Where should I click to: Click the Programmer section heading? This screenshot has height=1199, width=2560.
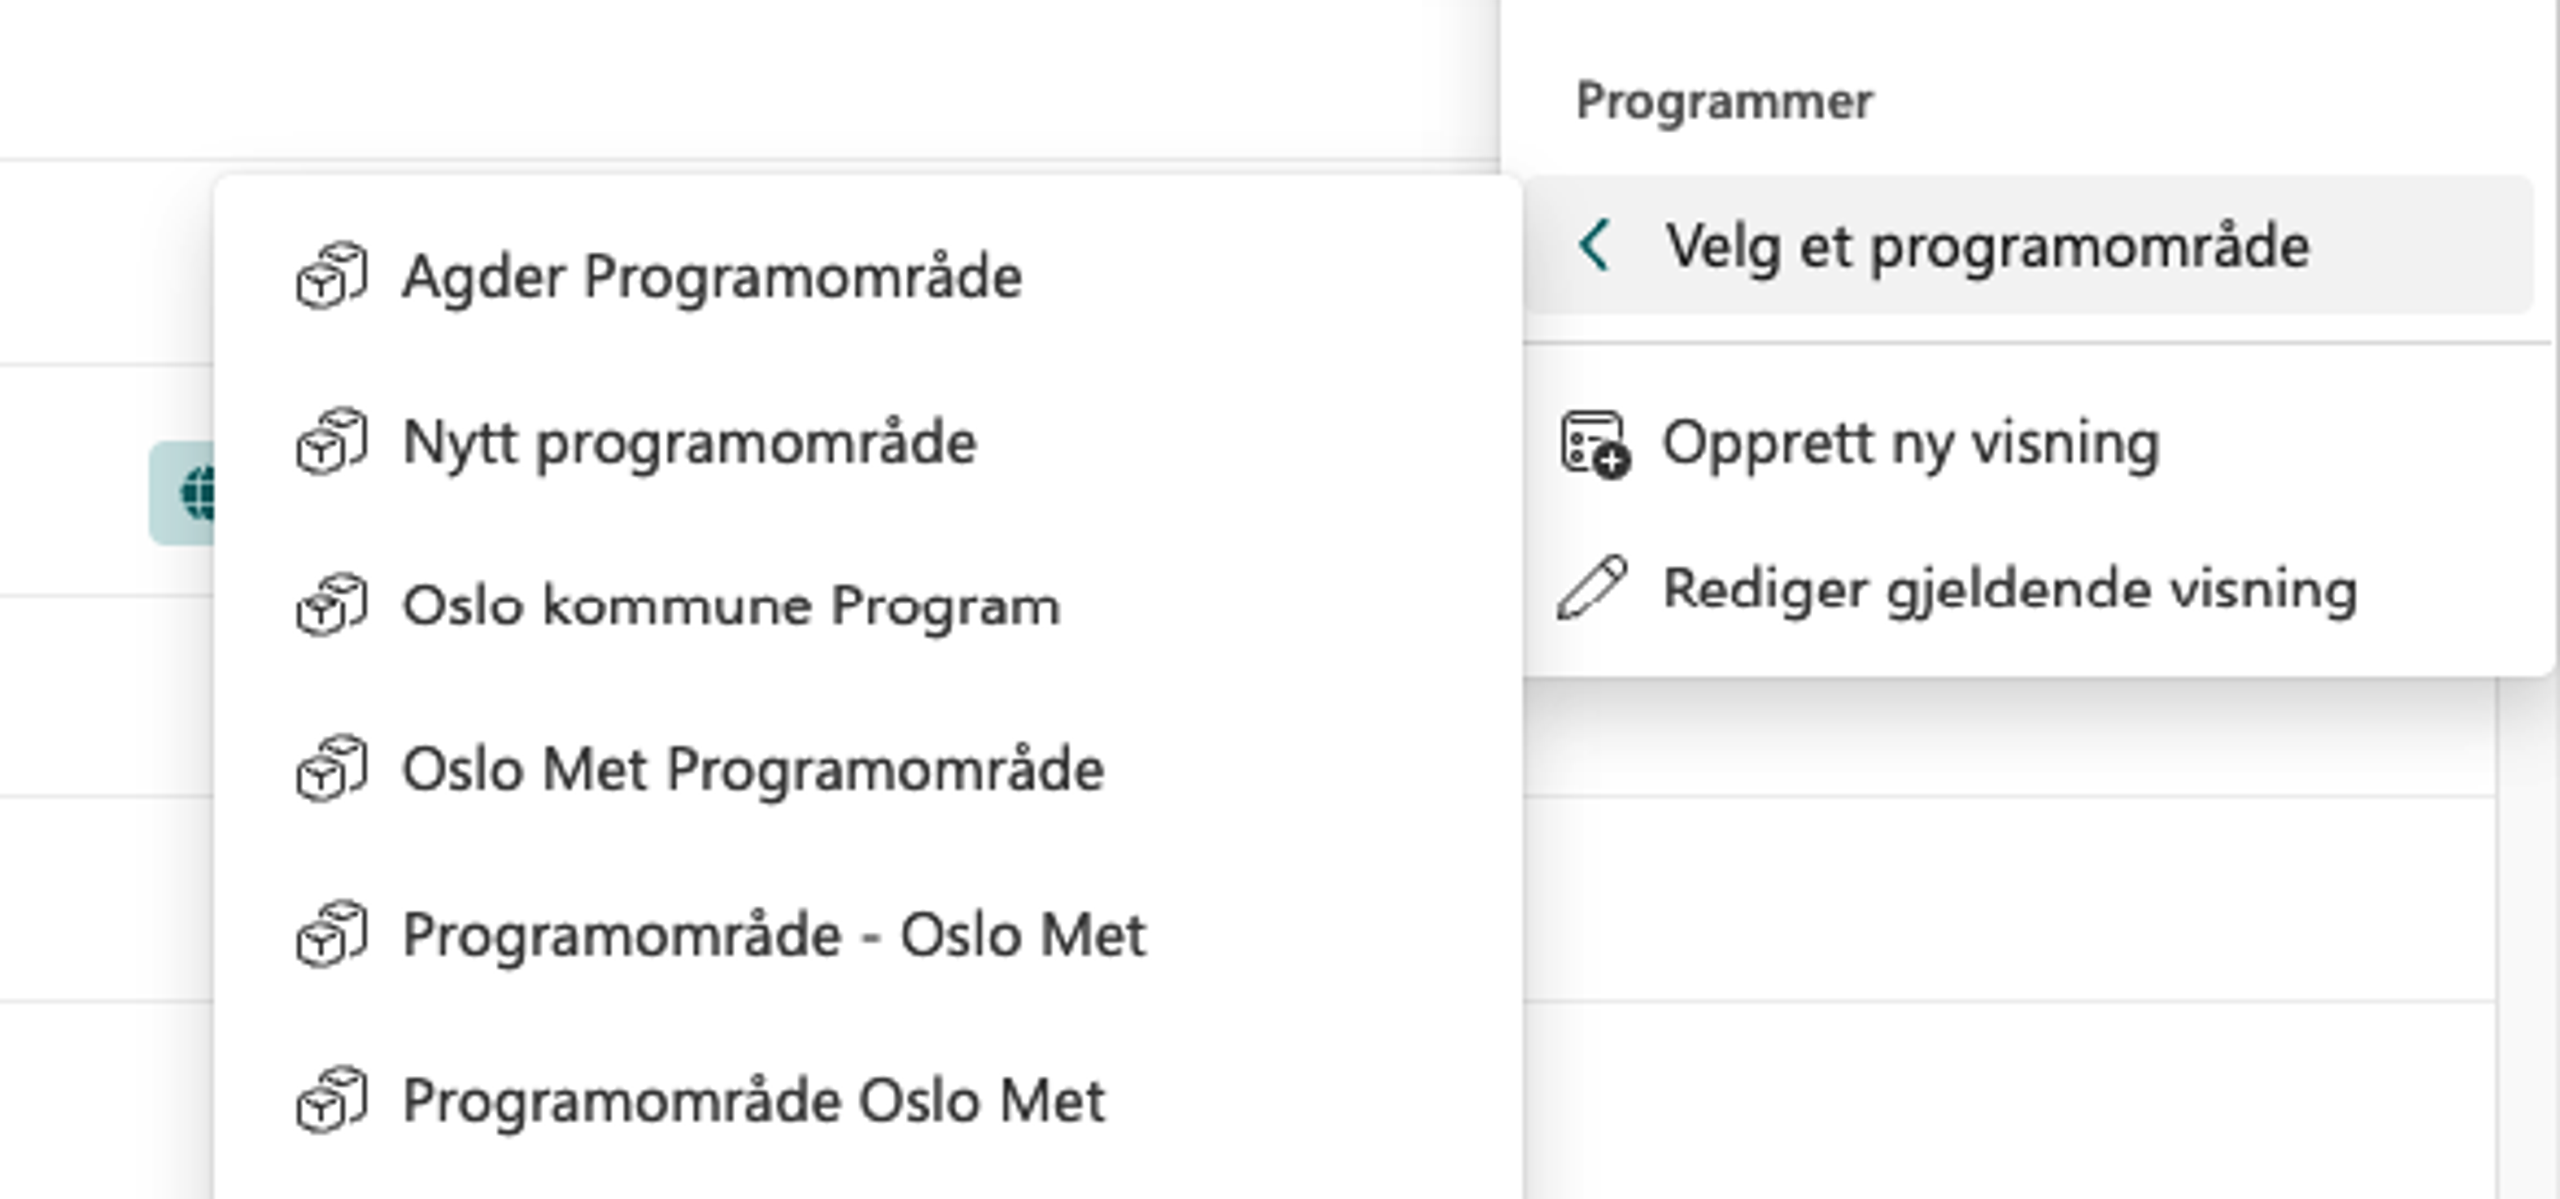(1724, 101)
